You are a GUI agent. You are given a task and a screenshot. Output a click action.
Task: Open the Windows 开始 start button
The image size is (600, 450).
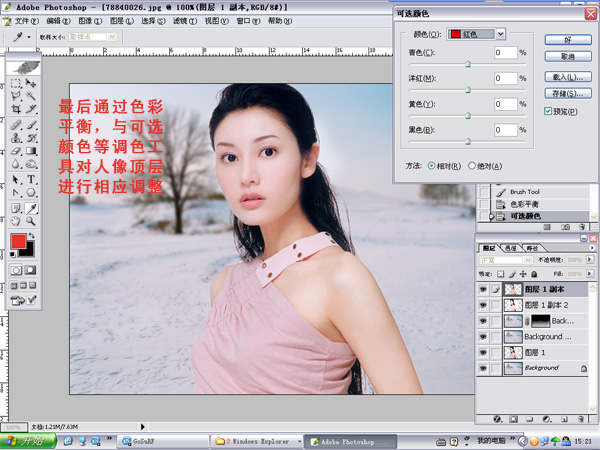point(28,441)
